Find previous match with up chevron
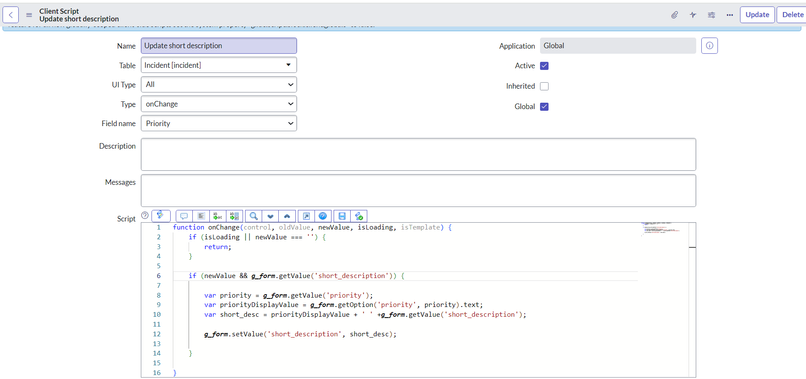This screenshot has width=806, height=379. click(x=287, y=216)
